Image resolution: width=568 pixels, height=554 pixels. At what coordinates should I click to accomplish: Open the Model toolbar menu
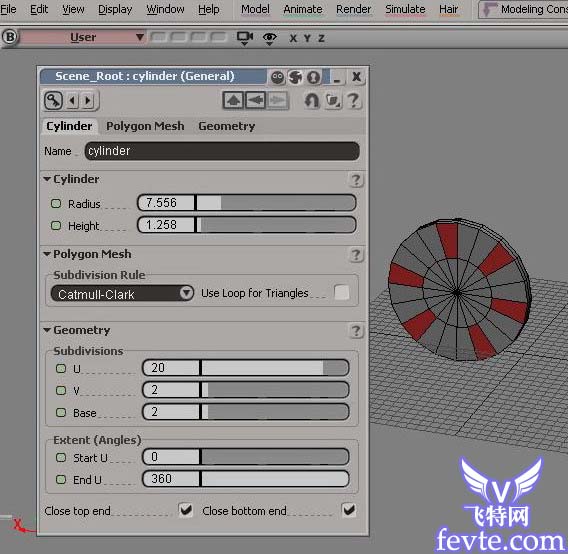[255, 9]
